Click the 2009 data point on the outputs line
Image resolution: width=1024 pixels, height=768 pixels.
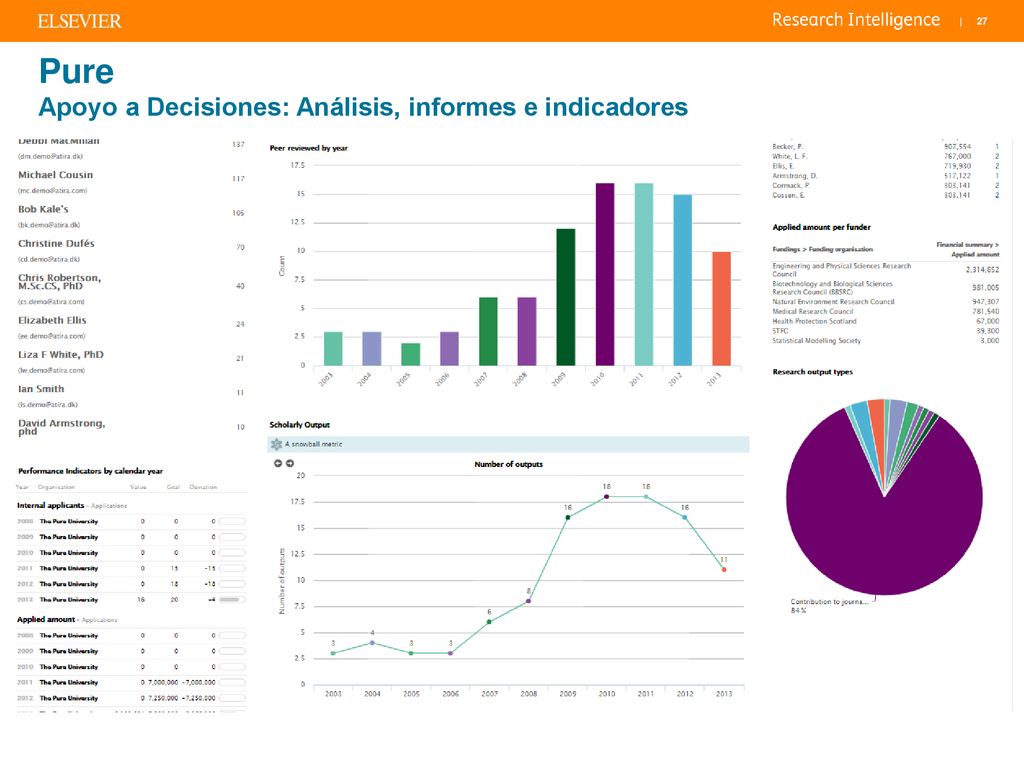point(568,518)
